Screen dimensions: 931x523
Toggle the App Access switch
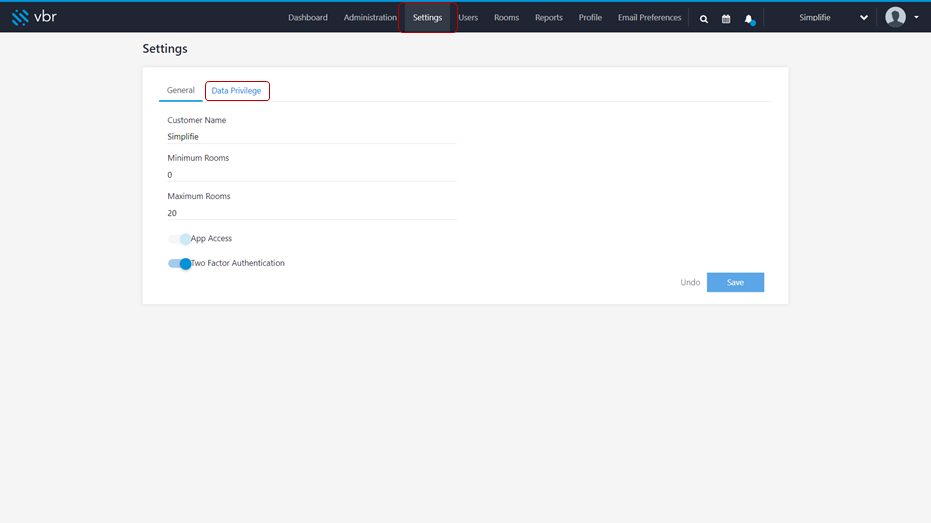[179, 239]
